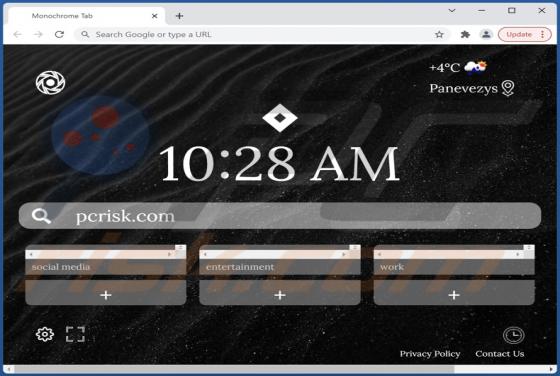Open the Privacy Policy link
This screenshot has height=376, width=560.
pos(430,354)
